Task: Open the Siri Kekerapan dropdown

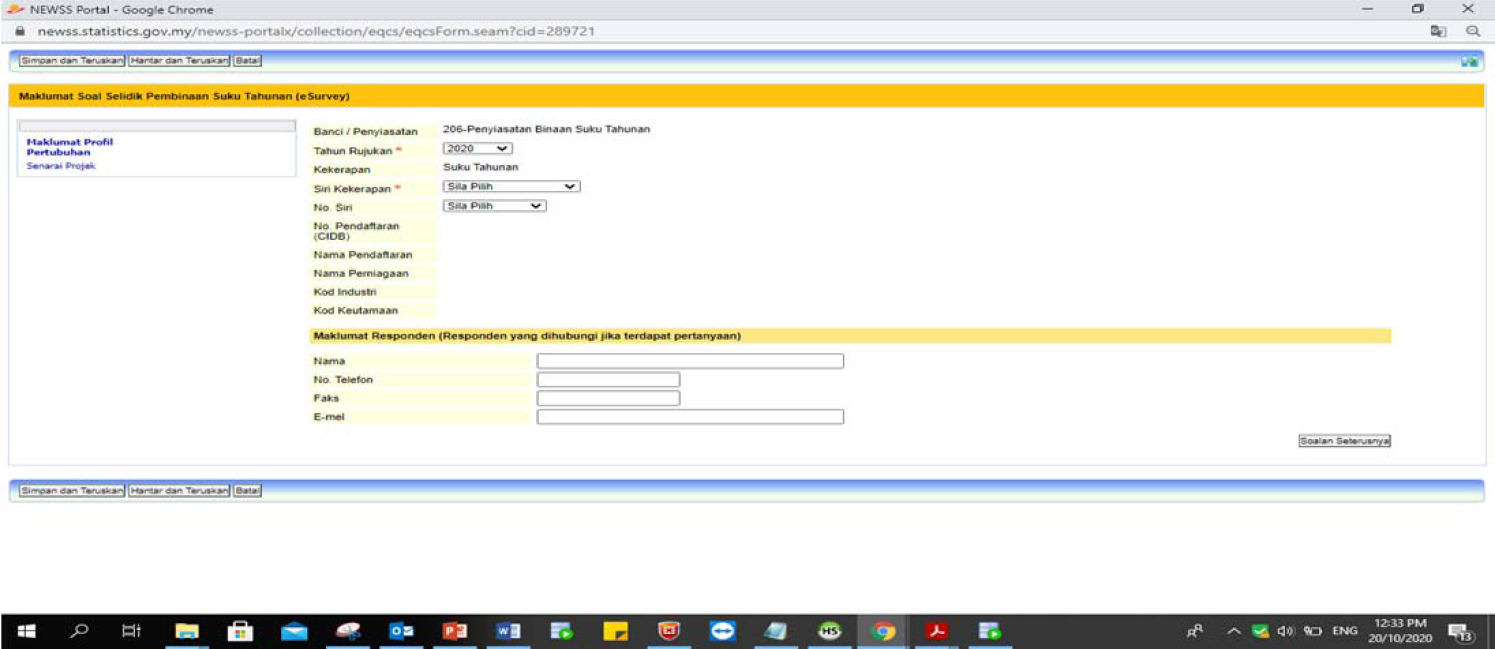Action: pos(511,186)
